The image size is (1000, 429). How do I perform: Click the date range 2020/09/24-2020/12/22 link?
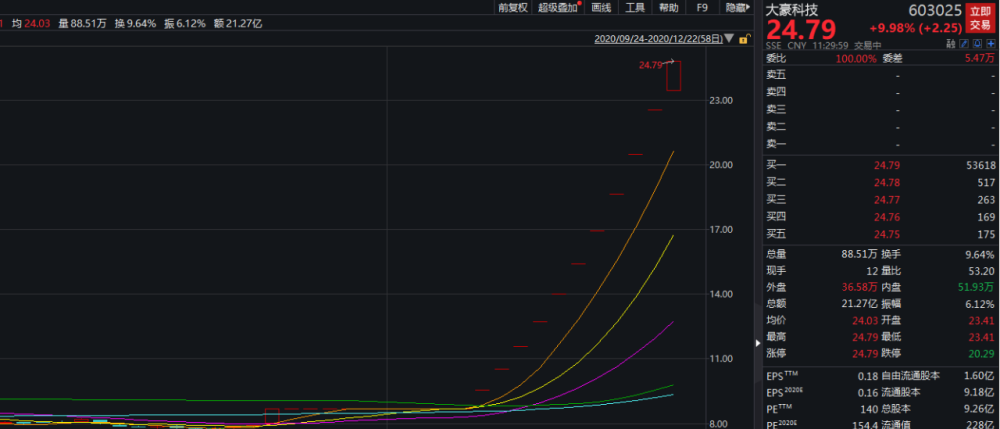pyautogui.click(x=658, y=40)
